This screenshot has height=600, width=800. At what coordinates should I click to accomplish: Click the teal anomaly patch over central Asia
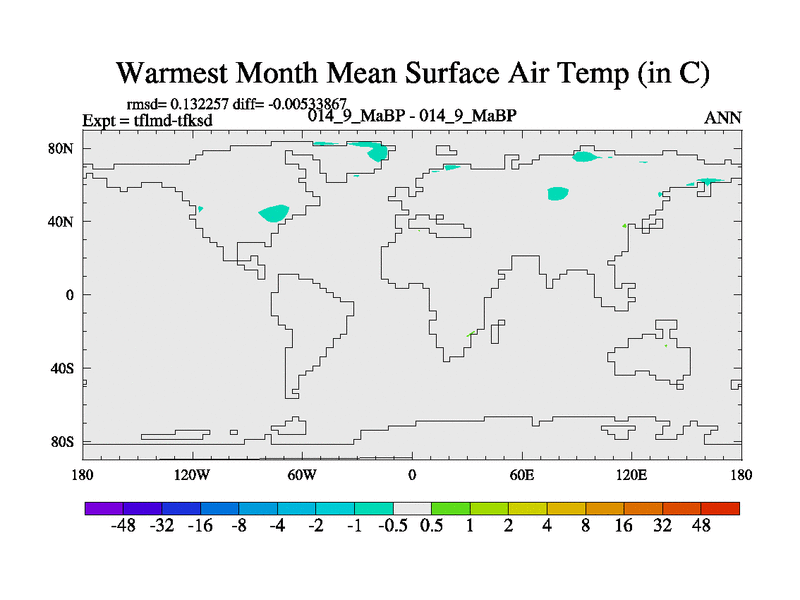558,193
